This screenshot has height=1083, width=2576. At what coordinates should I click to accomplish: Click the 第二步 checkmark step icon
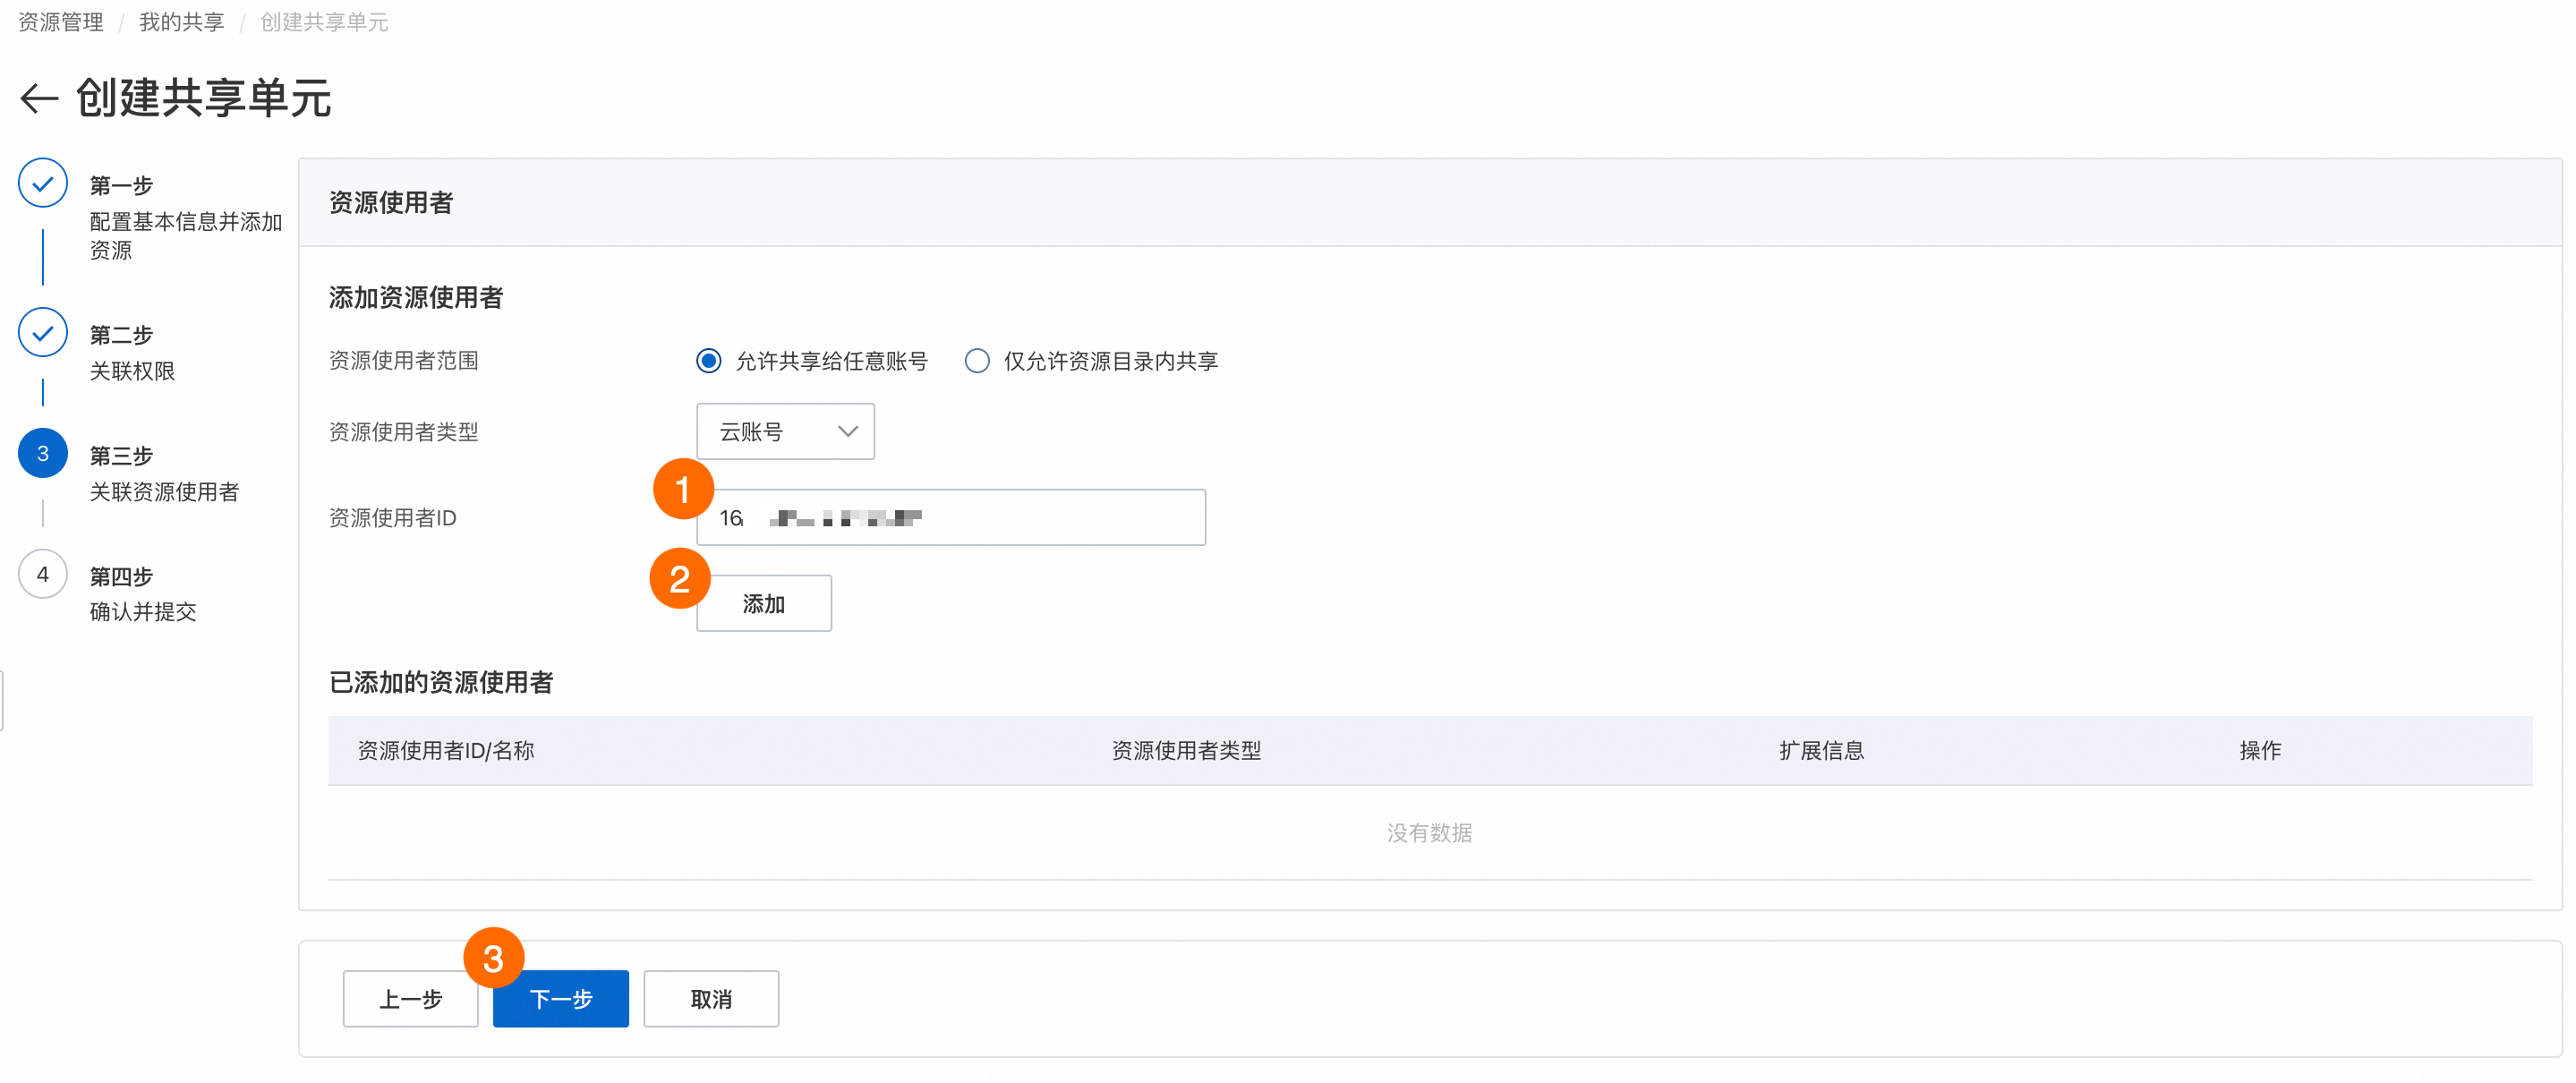tap(43, 333)
